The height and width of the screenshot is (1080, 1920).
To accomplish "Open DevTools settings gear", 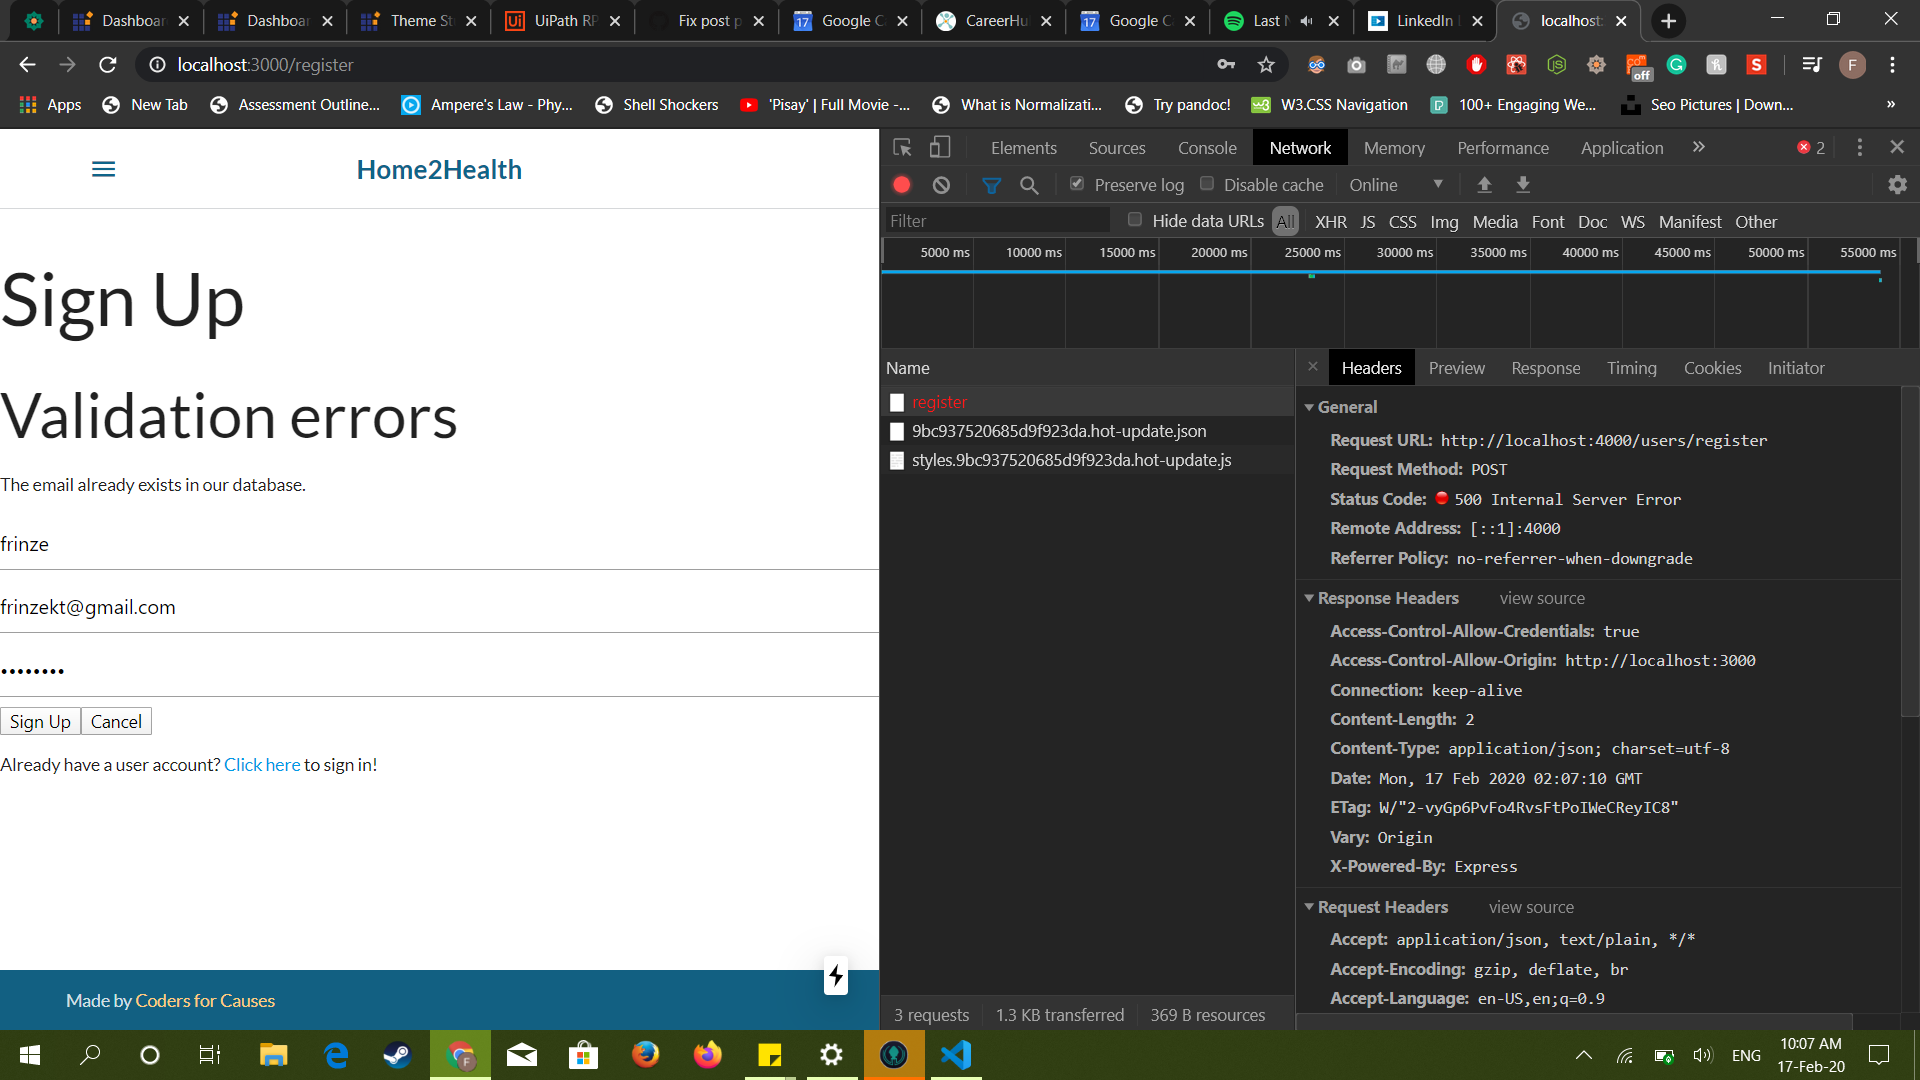I will click(x=1897, y=185).
